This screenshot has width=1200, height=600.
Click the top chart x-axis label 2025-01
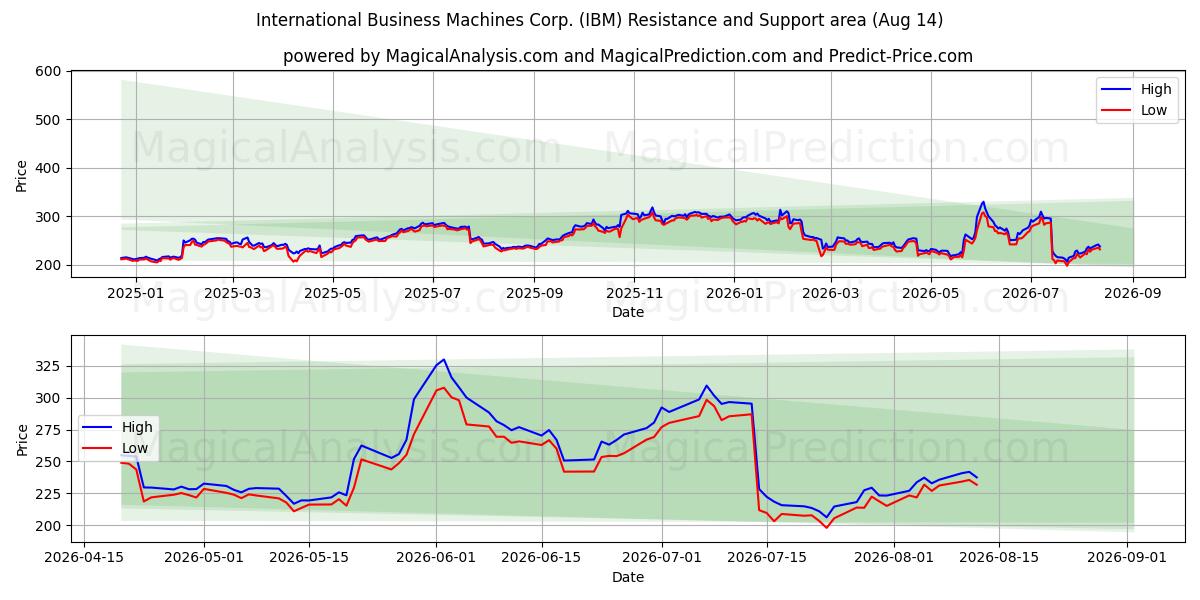pos(135,294)
